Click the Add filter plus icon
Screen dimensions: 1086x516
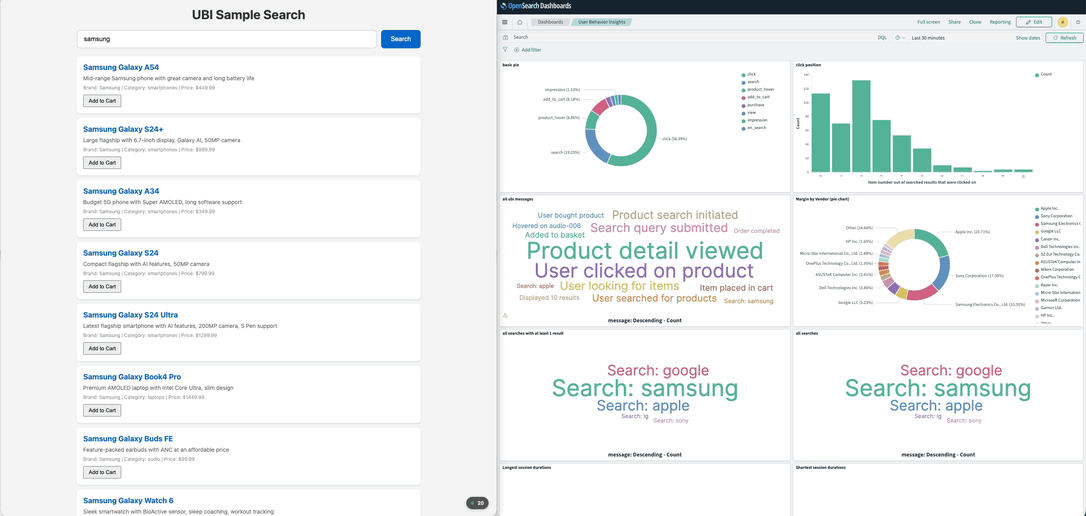tap(516, 50)
